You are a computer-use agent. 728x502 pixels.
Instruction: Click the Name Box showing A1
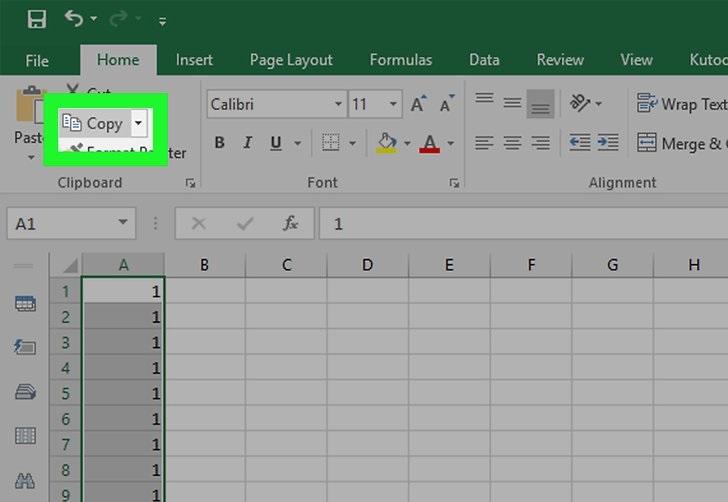click(x=71, y=224)
